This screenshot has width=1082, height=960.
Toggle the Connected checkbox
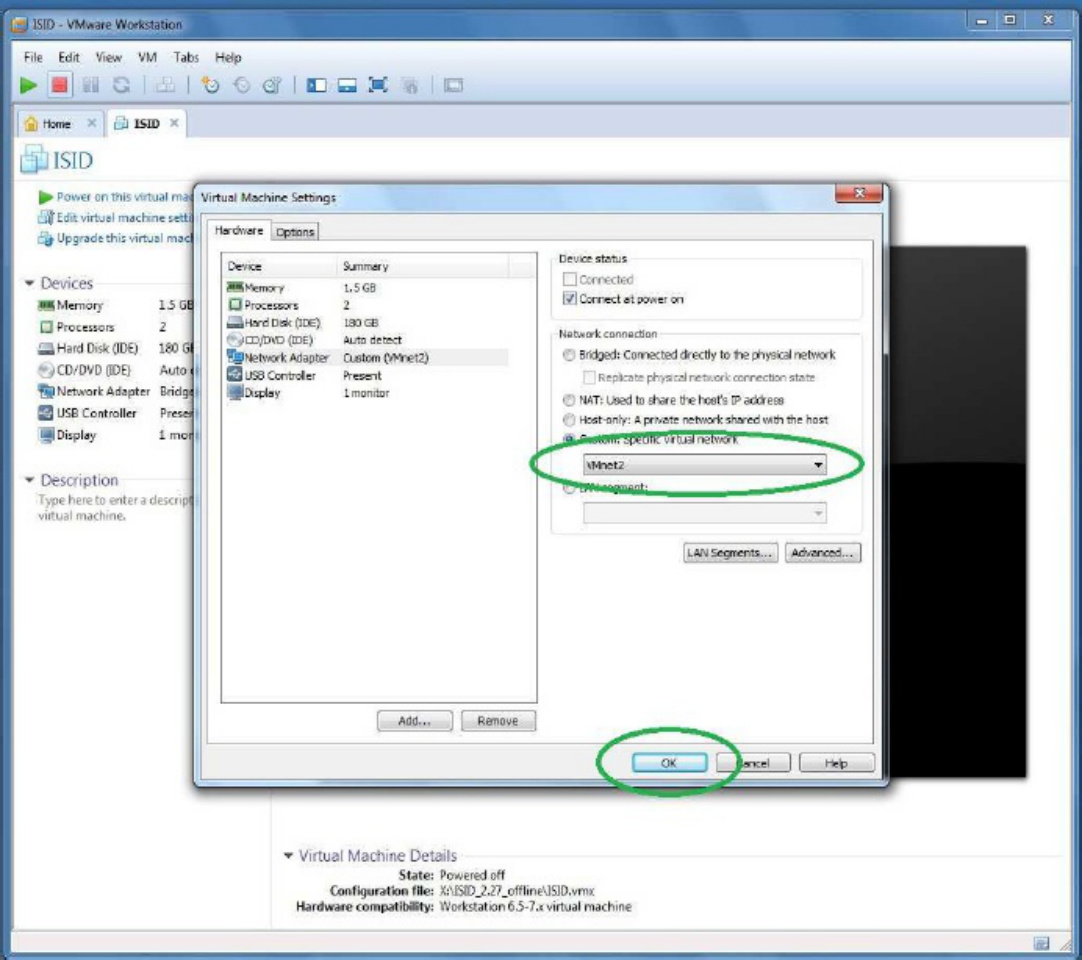click(569, 280)
